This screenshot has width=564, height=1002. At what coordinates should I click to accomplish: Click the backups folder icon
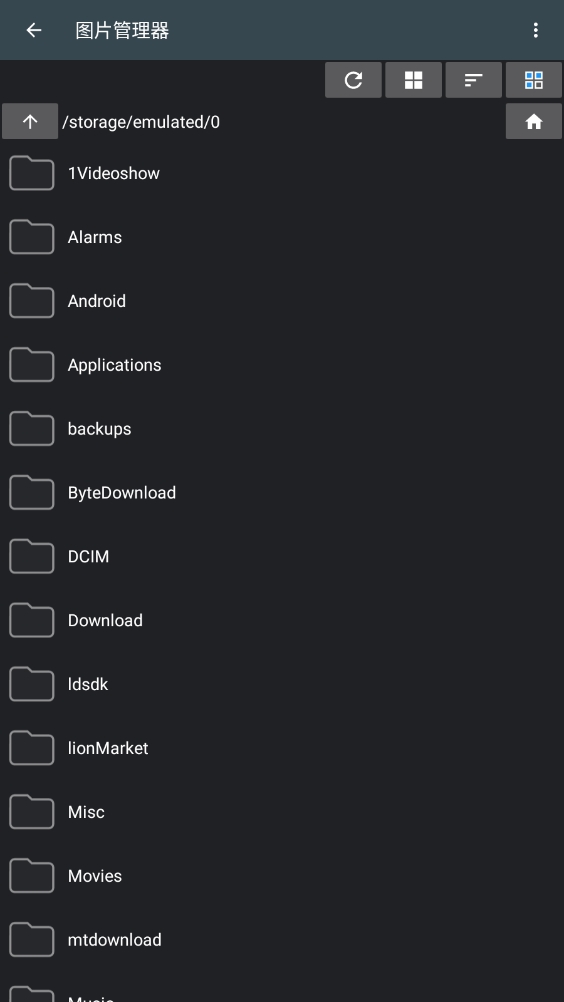pyautogui.click(x=31, y=428)
